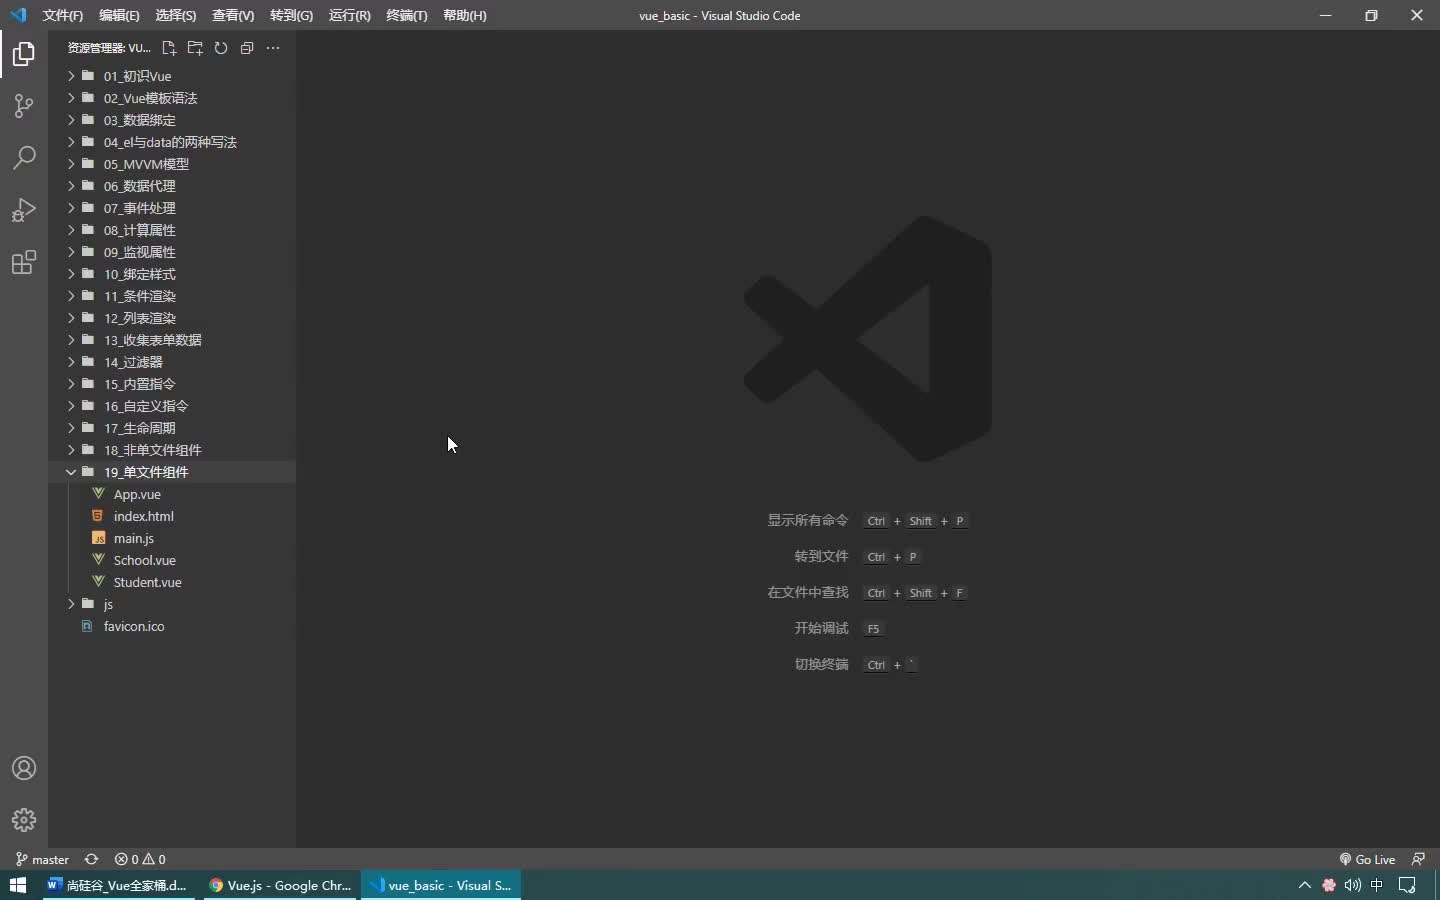Show hidden system tray icons

pyautogui.click(x=1304, y=885)
